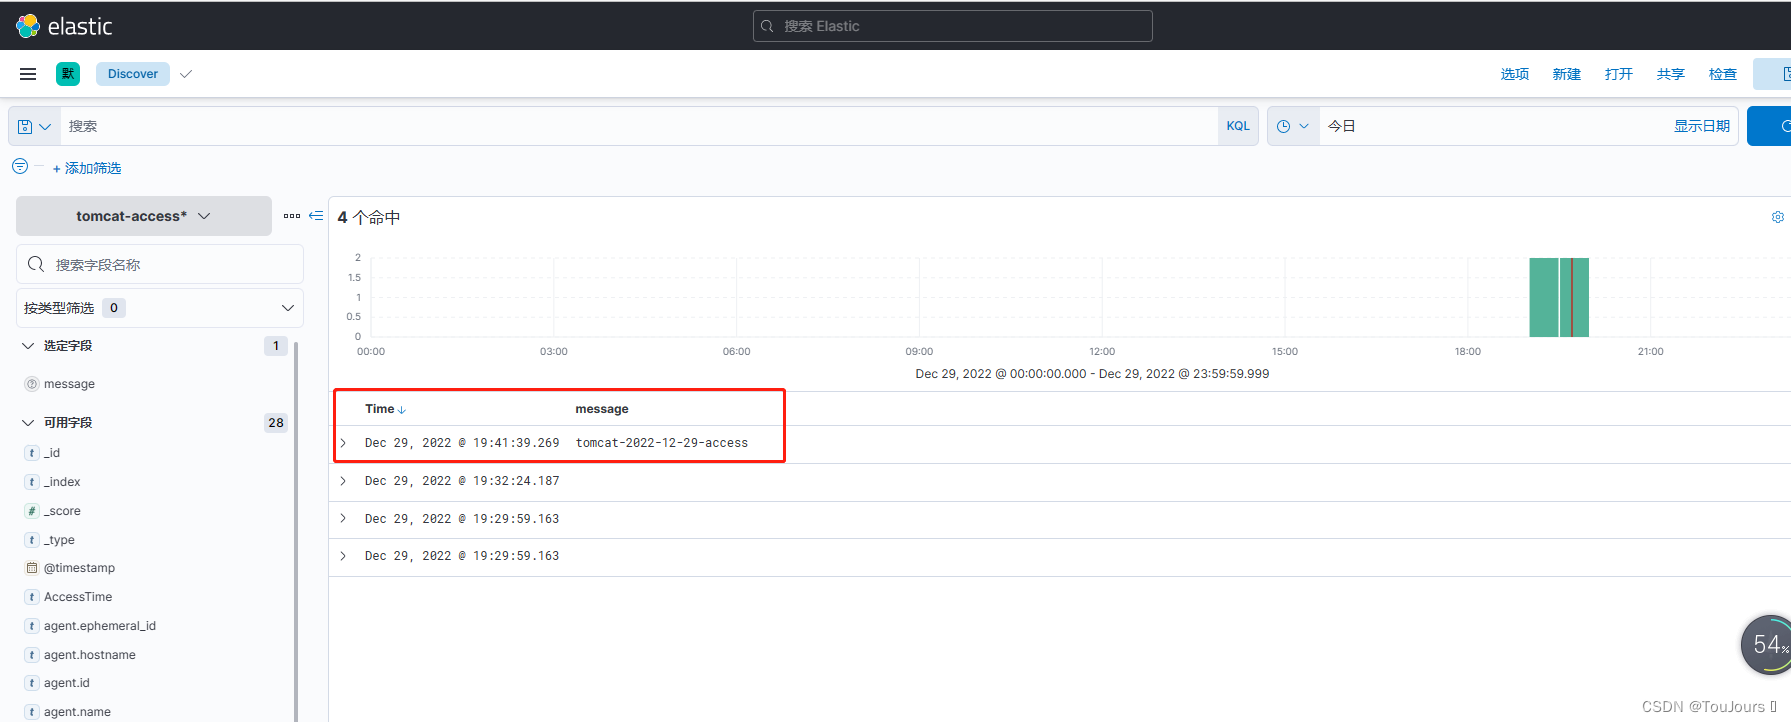Screen dimensions: 1791x722
Task: Open the 选项 menu
Action: click(x=1514, y=74)
